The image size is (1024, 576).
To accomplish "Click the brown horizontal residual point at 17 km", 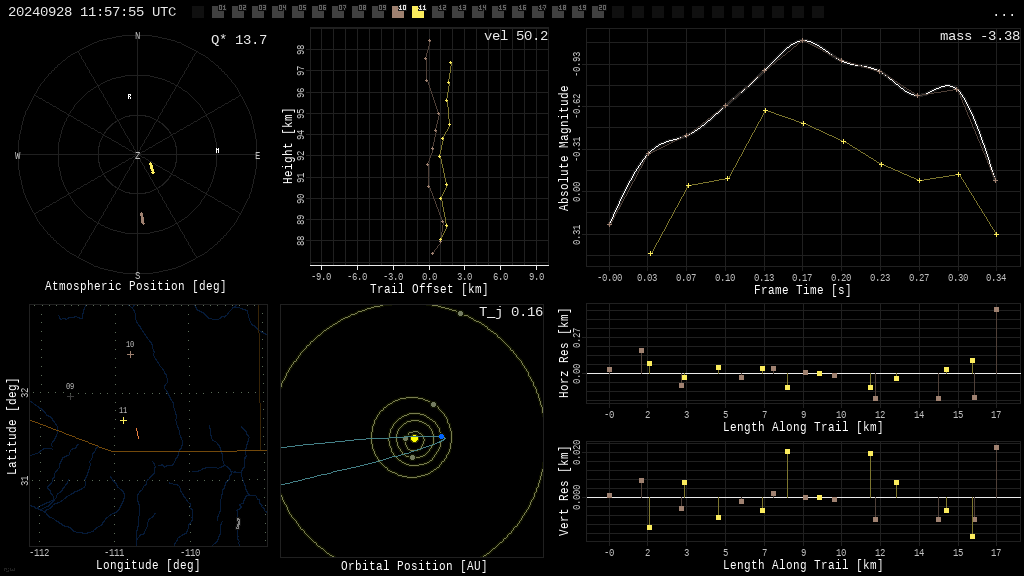I will 996,310.
